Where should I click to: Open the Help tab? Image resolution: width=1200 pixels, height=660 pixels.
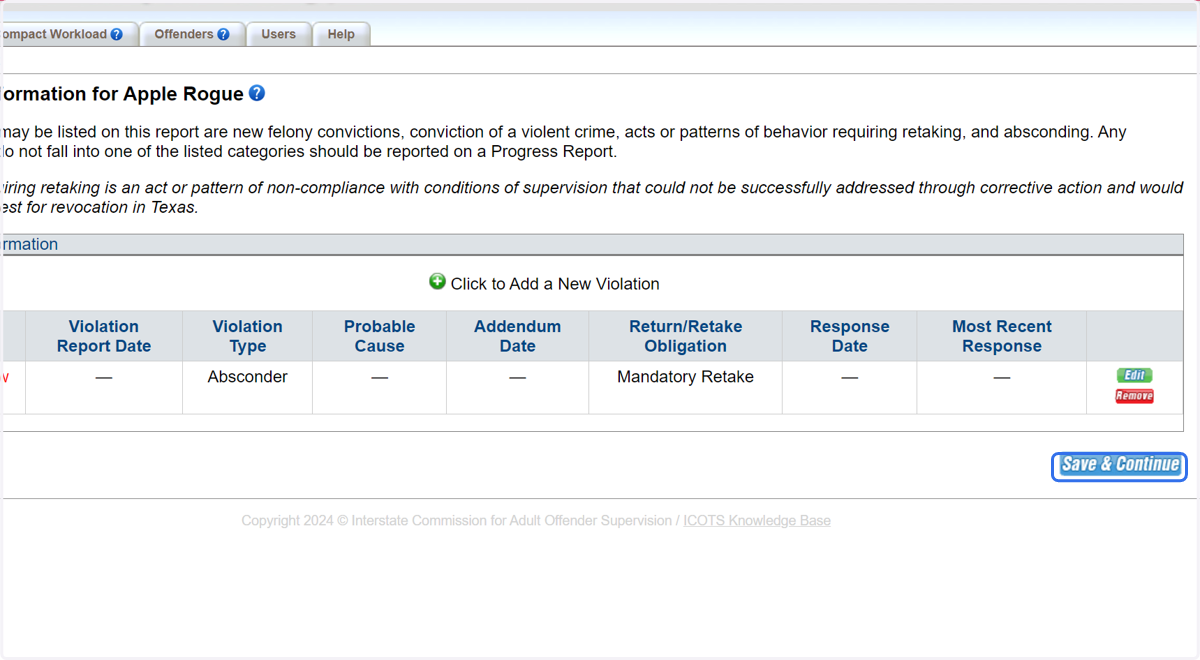(341, 34)
